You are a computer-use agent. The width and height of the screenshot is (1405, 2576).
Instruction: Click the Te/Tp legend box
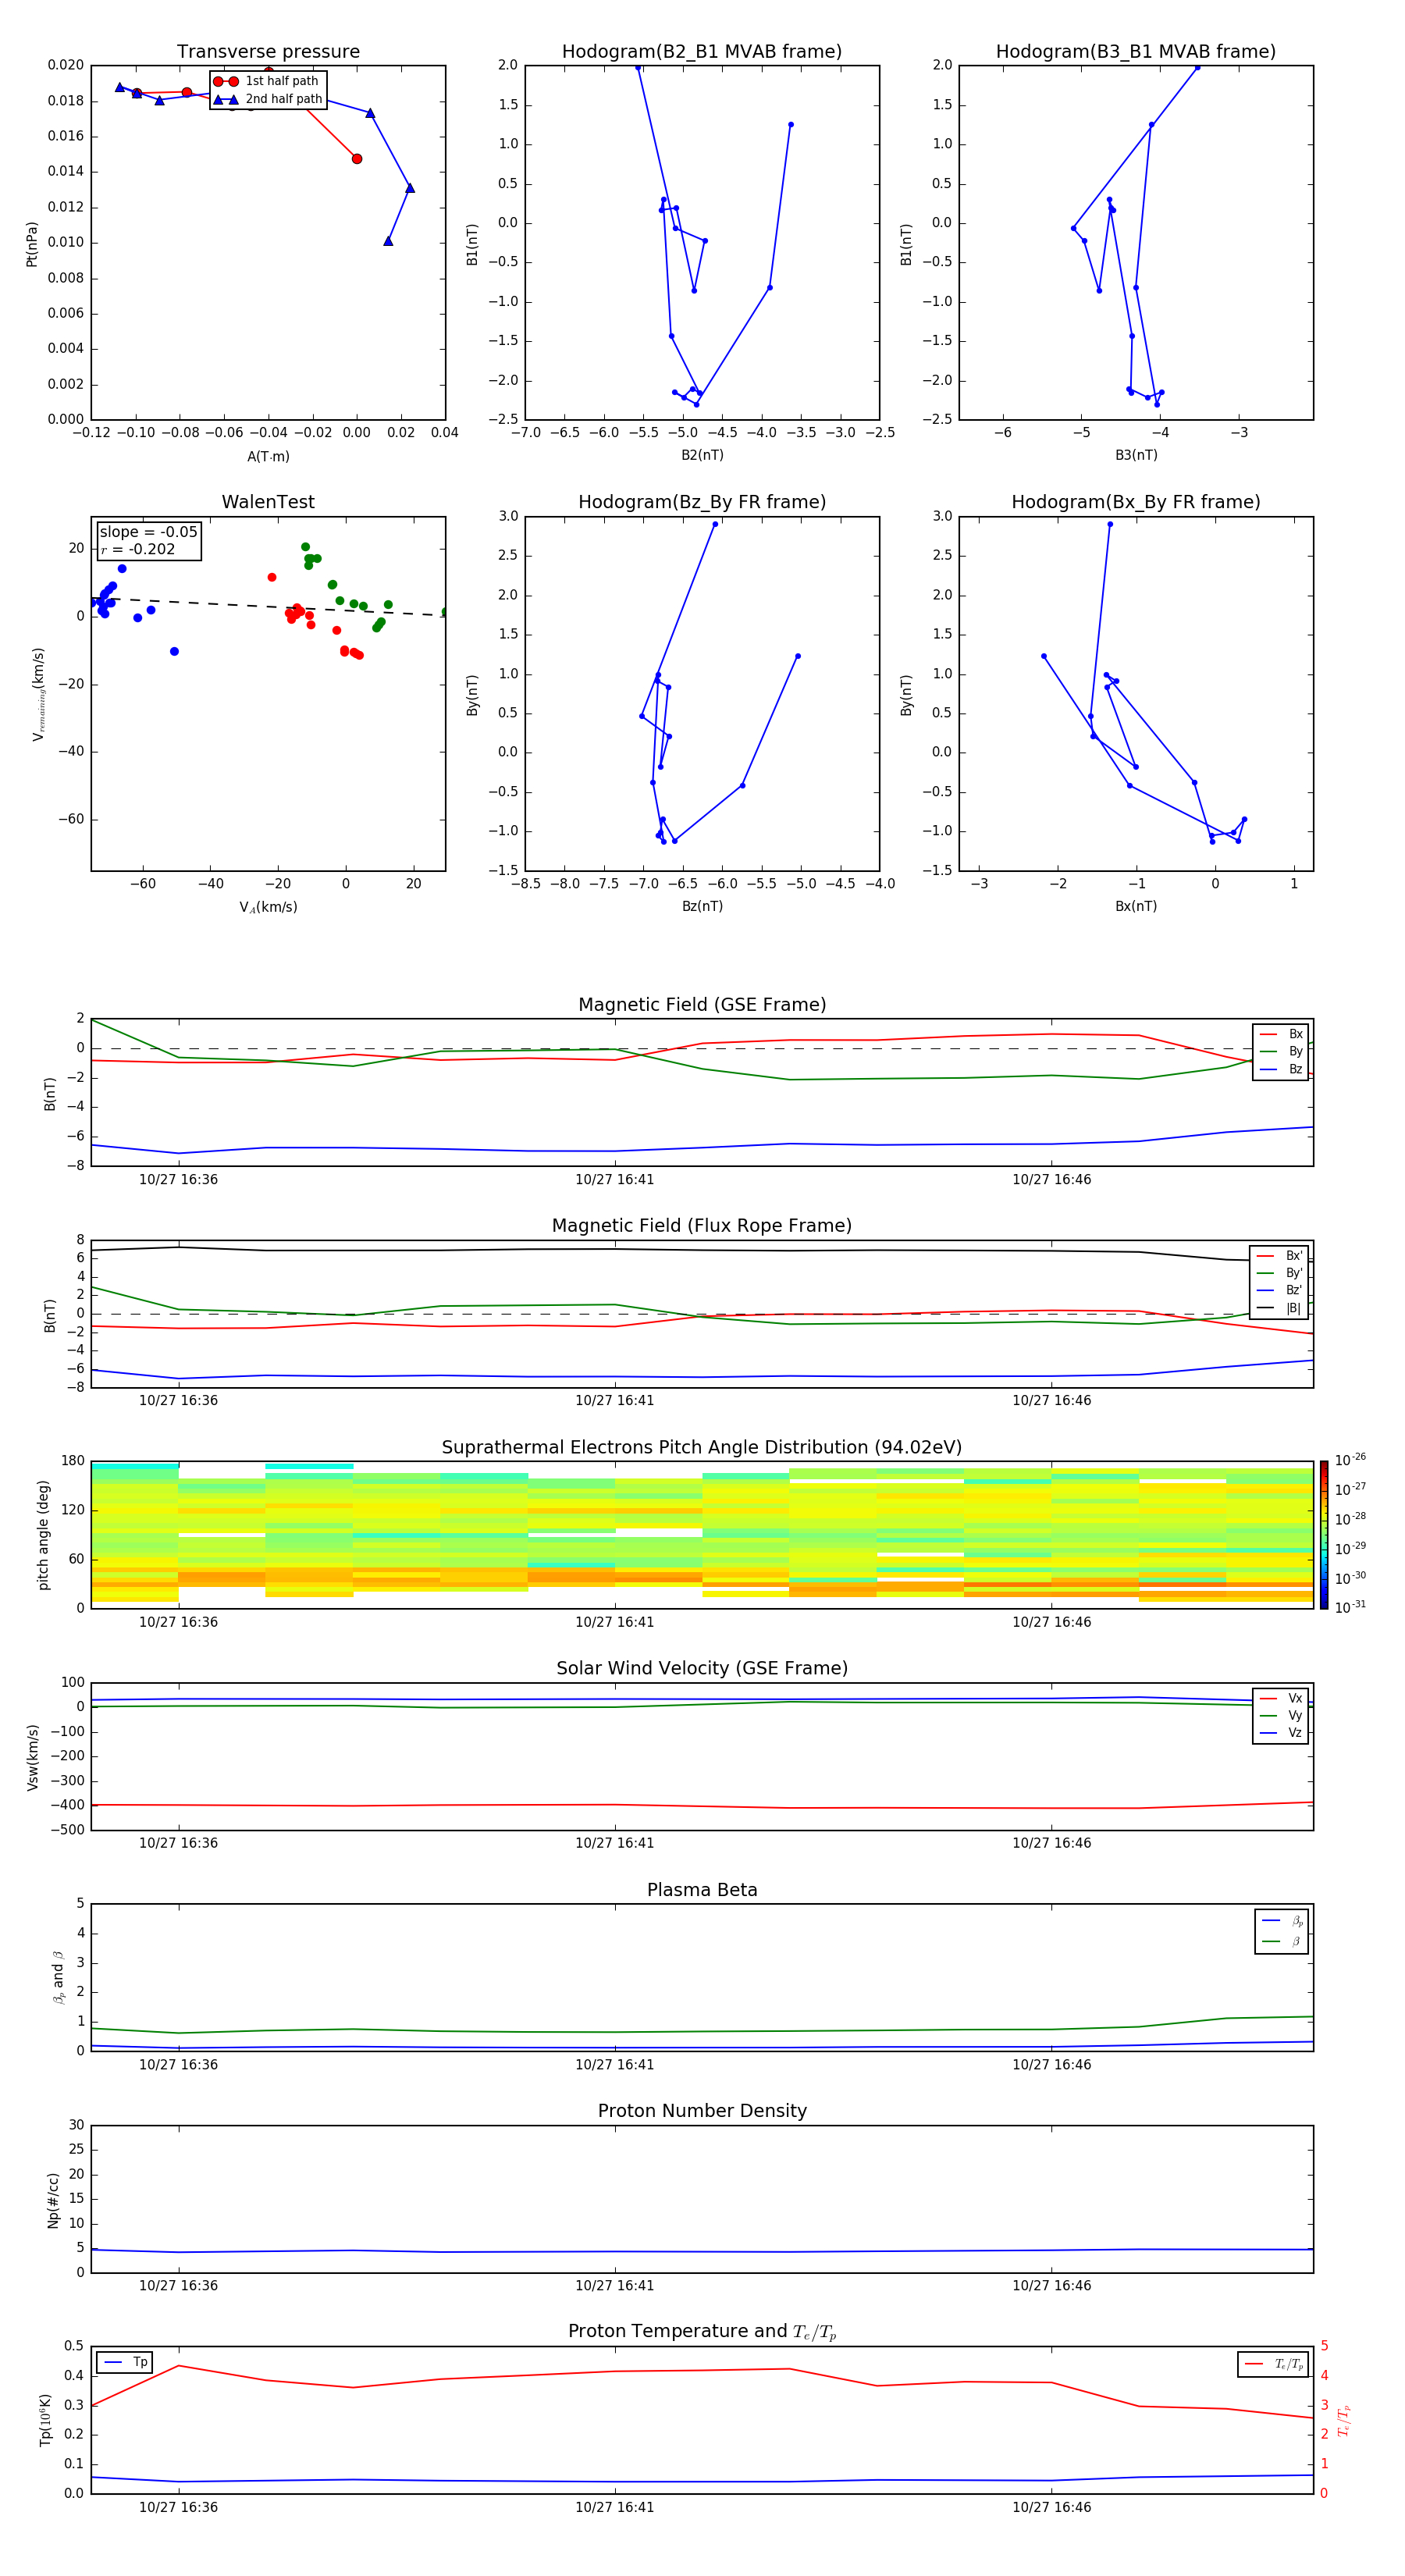tap(1273, 2364)
